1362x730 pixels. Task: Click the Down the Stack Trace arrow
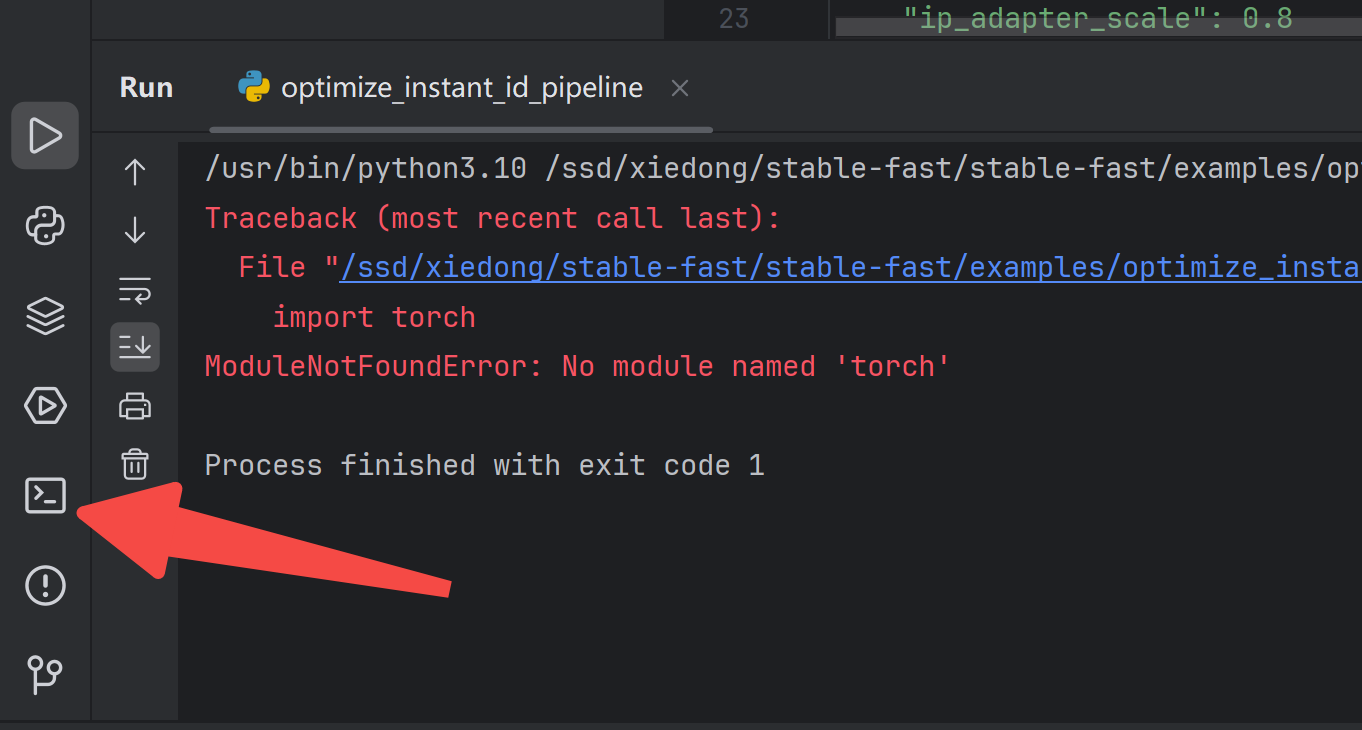click(135, 230)
